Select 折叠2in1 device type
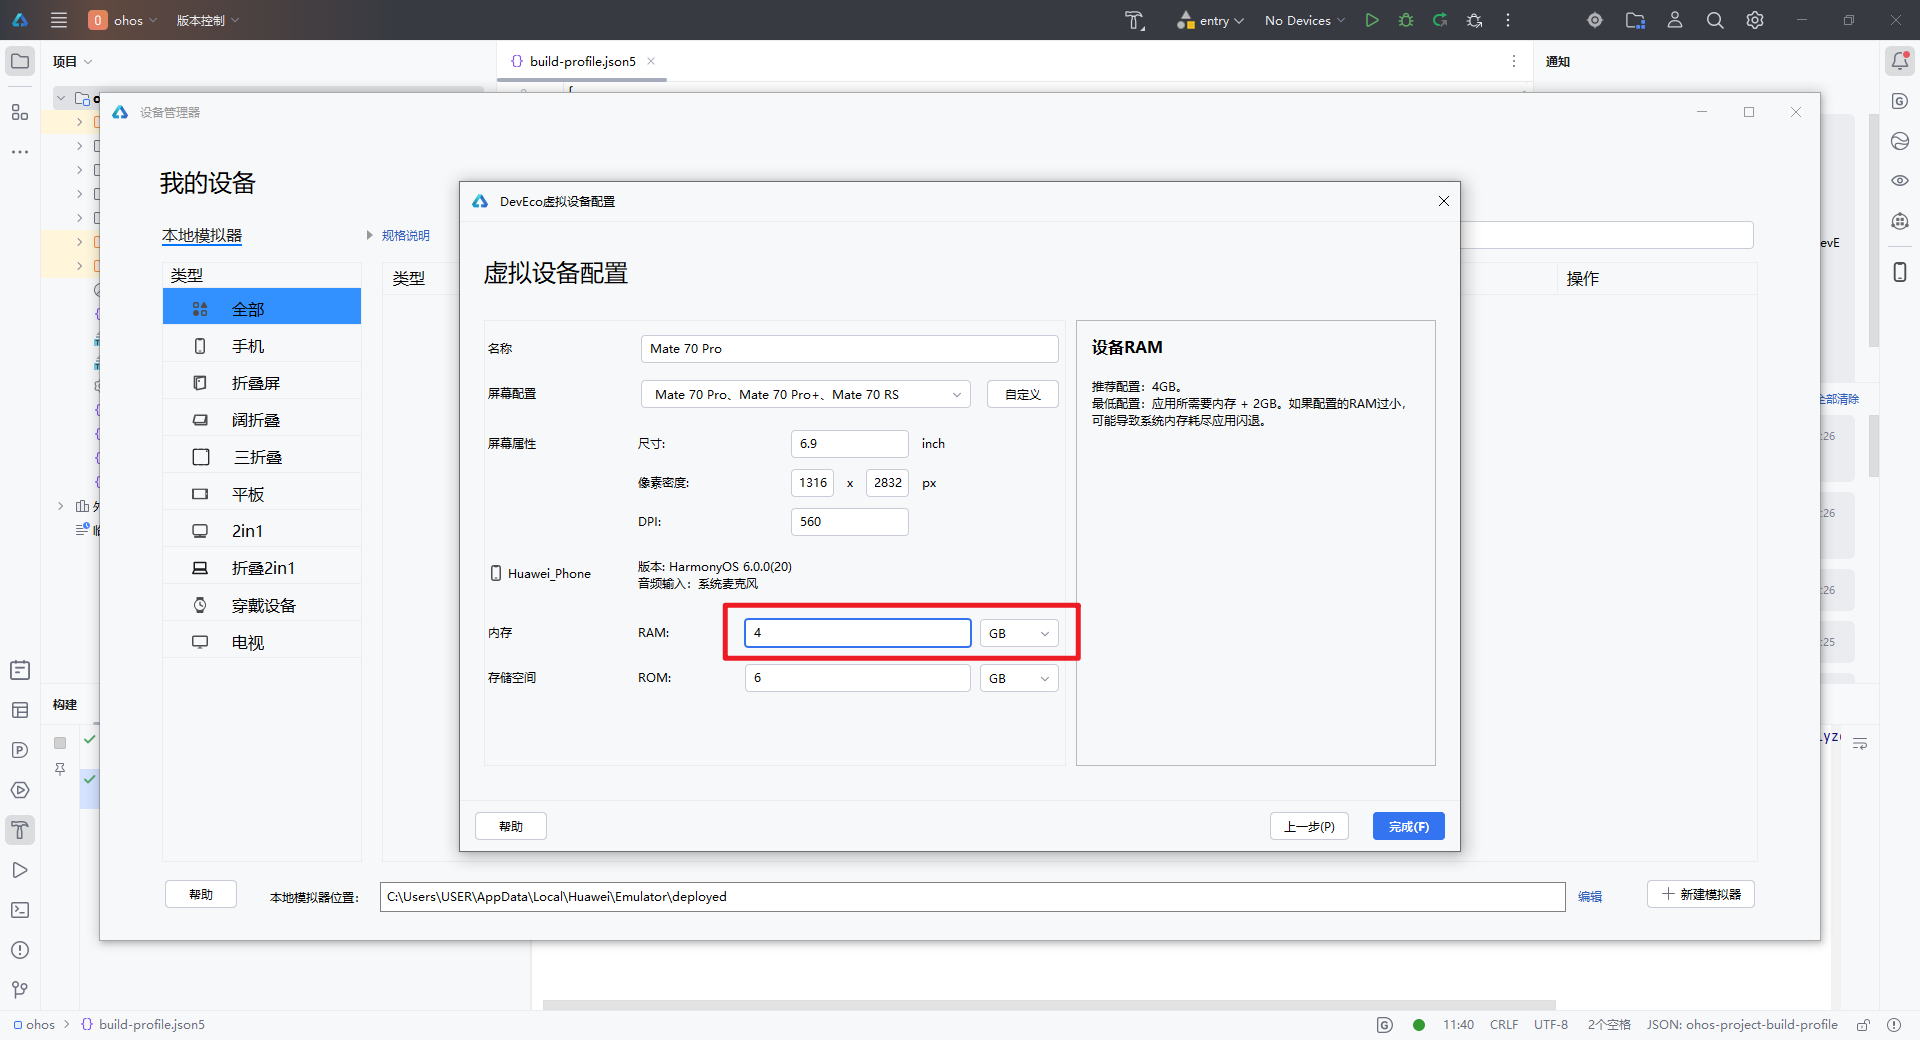1920x1040 pixels. pos(262,568)
